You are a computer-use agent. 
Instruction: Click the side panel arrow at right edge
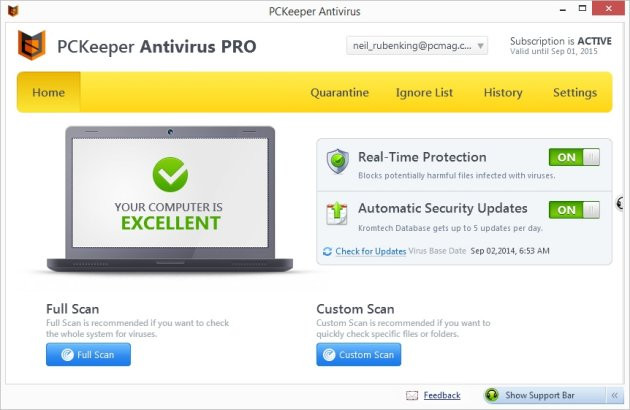click(621, 204)
